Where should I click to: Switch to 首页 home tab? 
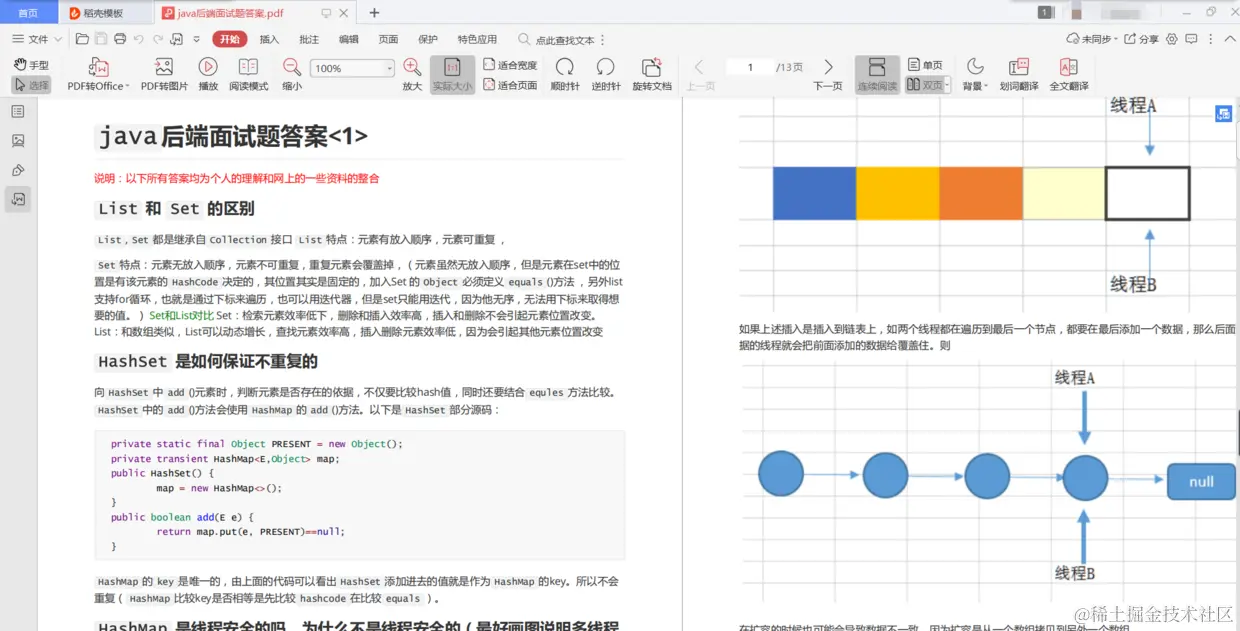point(28,13)
